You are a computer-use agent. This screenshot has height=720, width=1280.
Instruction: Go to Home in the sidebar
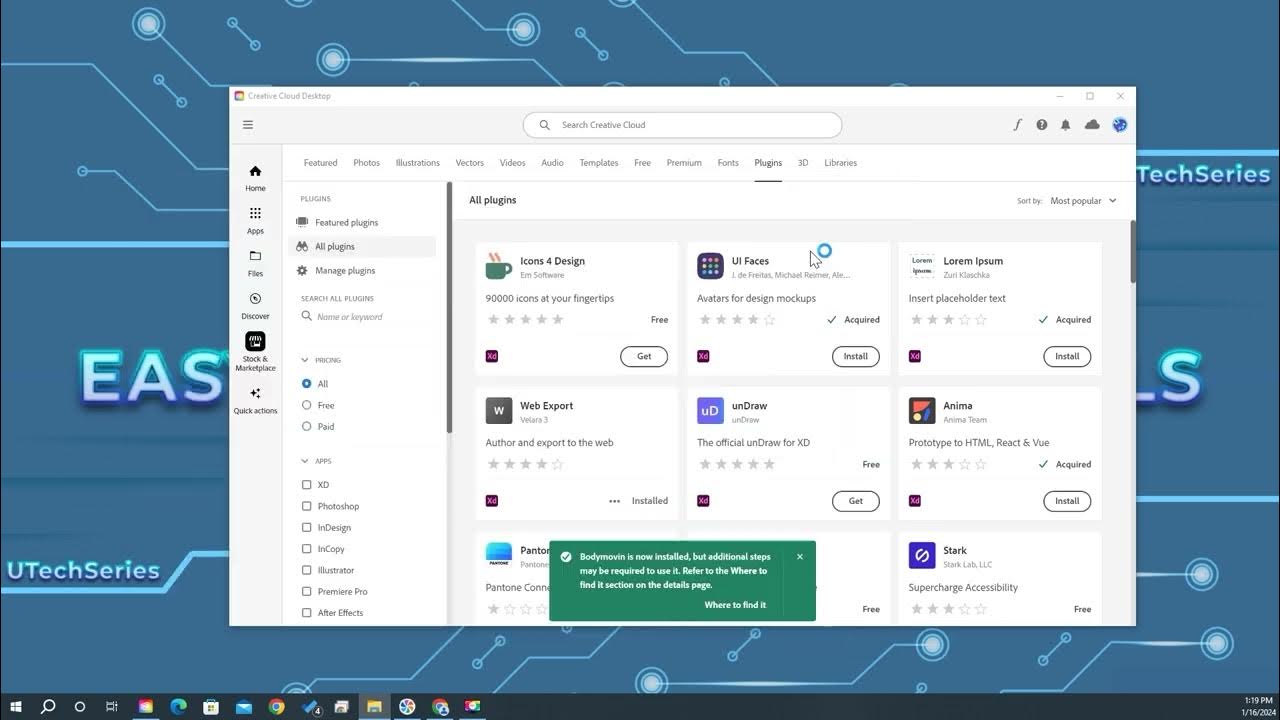pyautogui.click(x=255, y=178)
